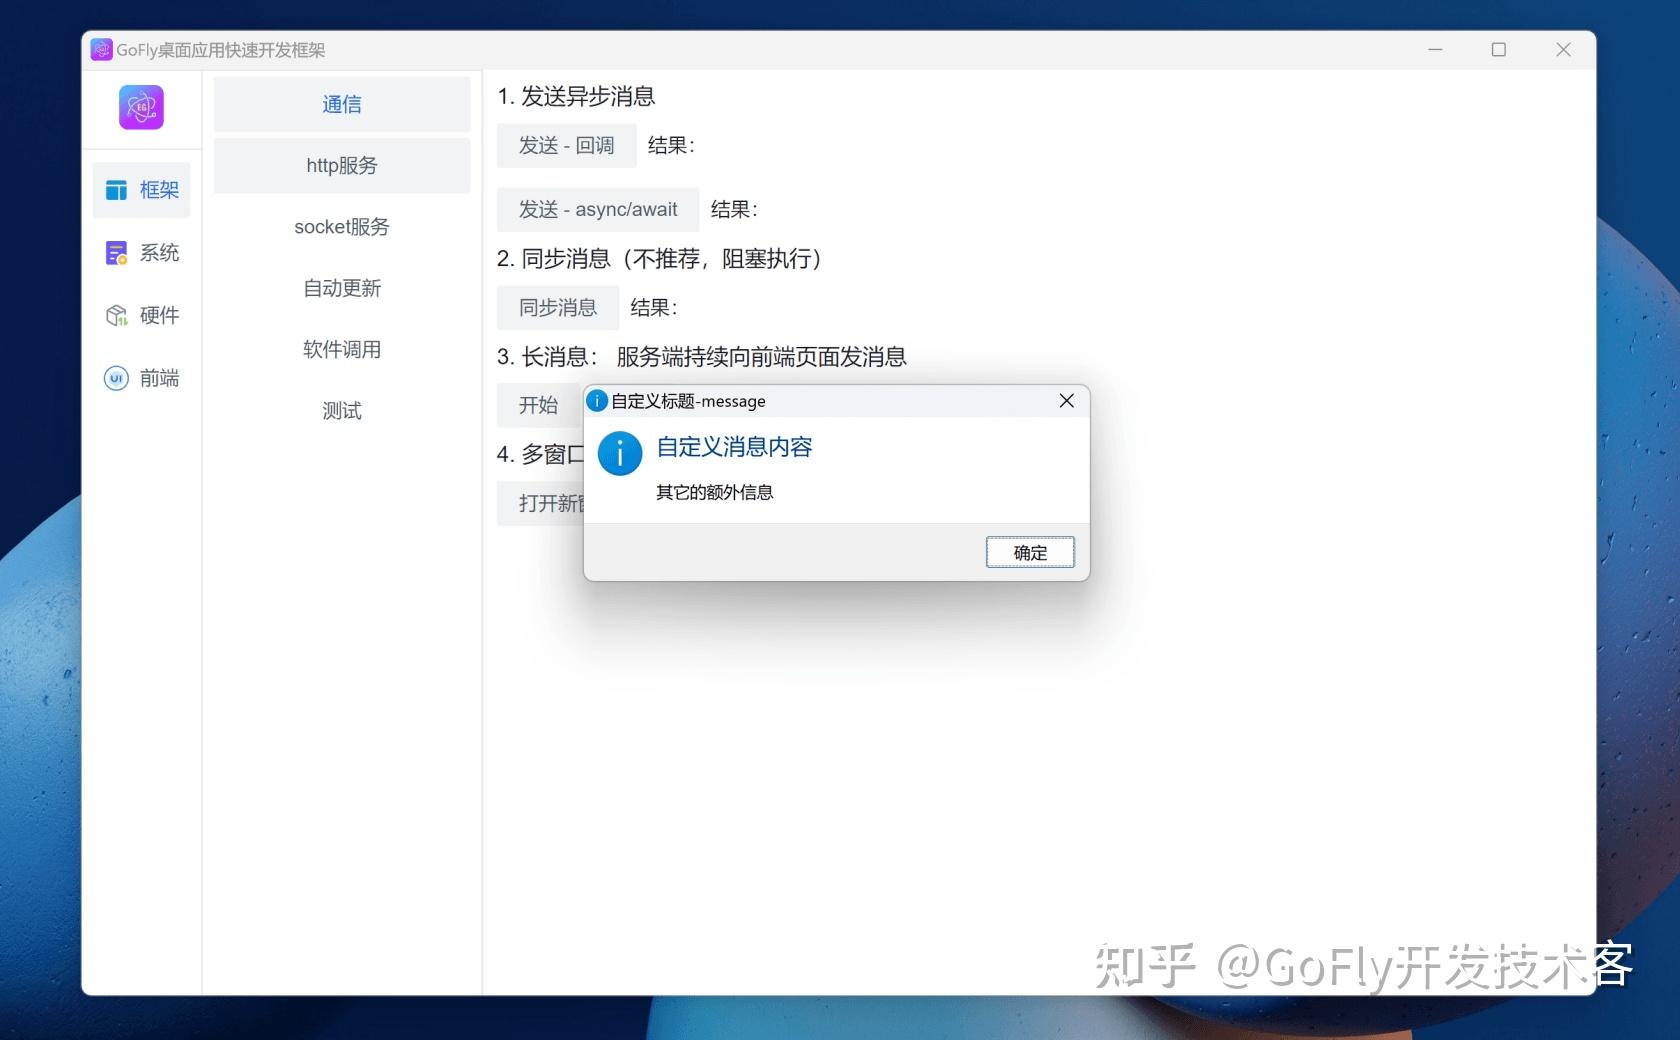Click the GoFly purple logo above the sidebar
This screenshot has height=1040, width=1680.
pyautogui.click(x=140, y=108)
